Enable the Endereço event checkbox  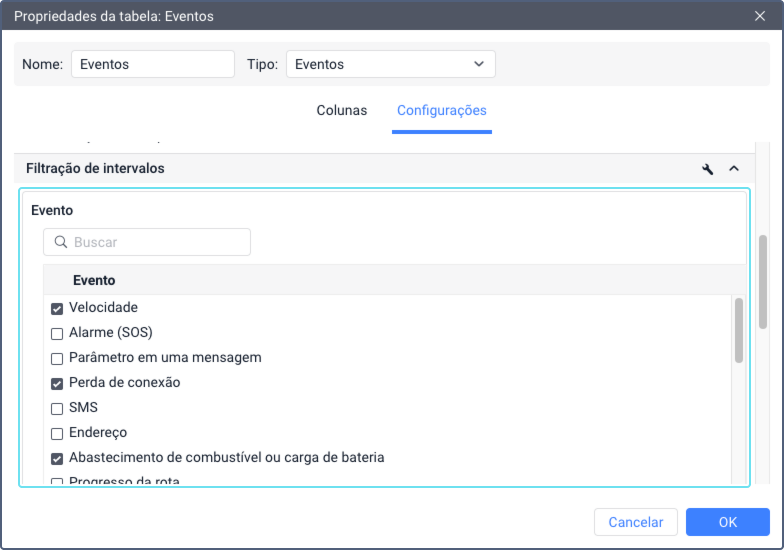point(57,433)
